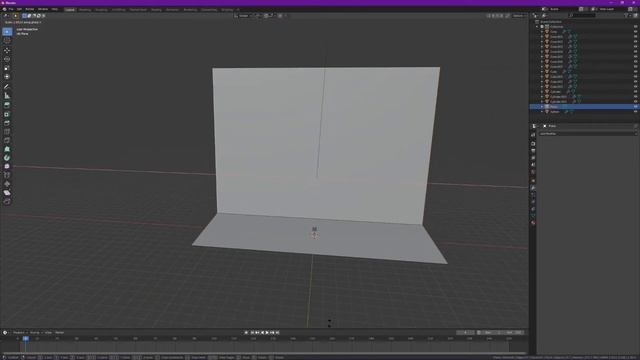640x360 pixels.
Task: Select the Rotate tool
Action: click(7, 59)
